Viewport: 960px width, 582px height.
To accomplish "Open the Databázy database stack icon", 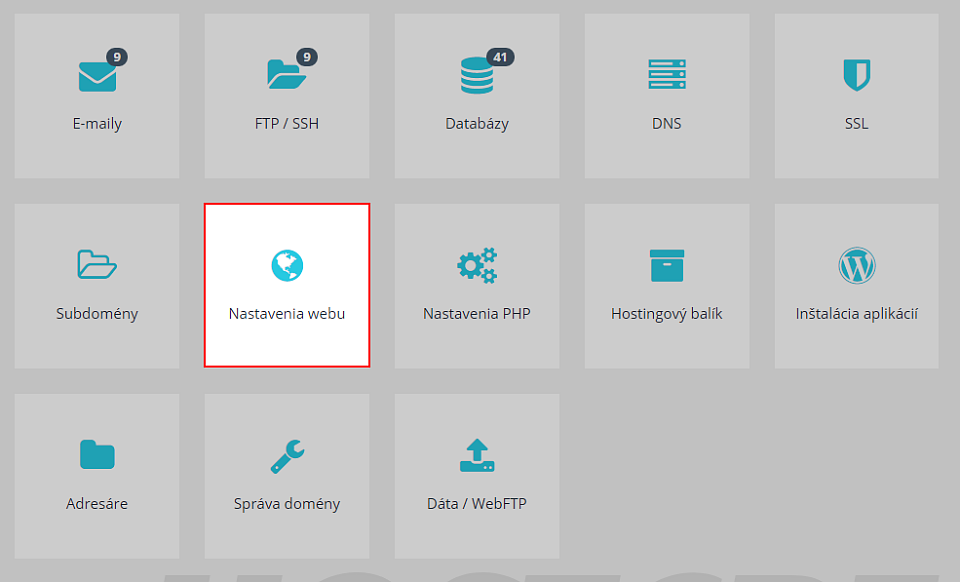I will coord(476,75).
